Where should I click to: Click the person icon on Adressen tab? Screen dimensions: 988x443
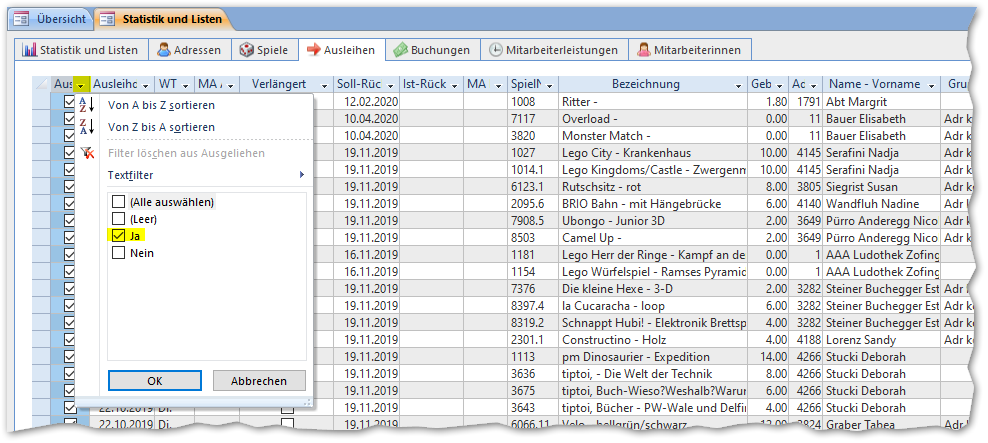coord(164,50)
